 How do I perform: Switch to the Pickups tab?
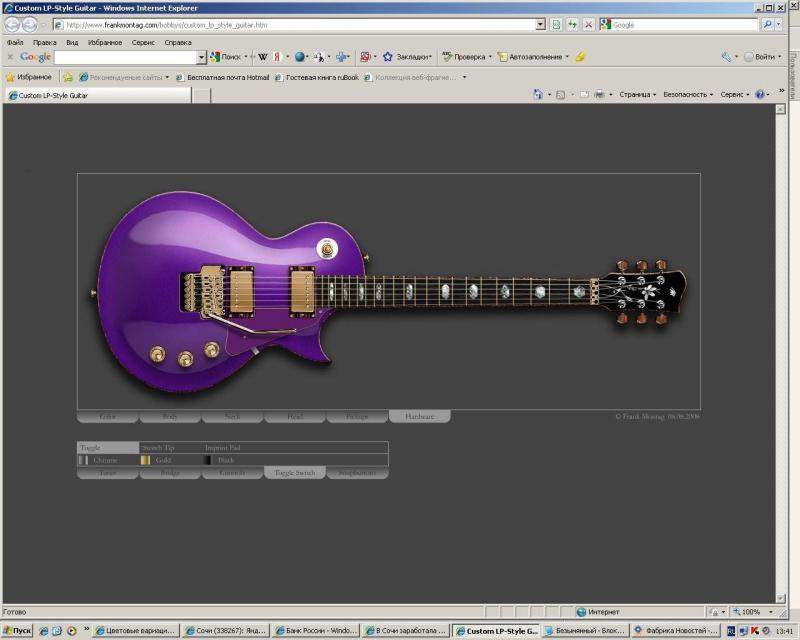357,416
